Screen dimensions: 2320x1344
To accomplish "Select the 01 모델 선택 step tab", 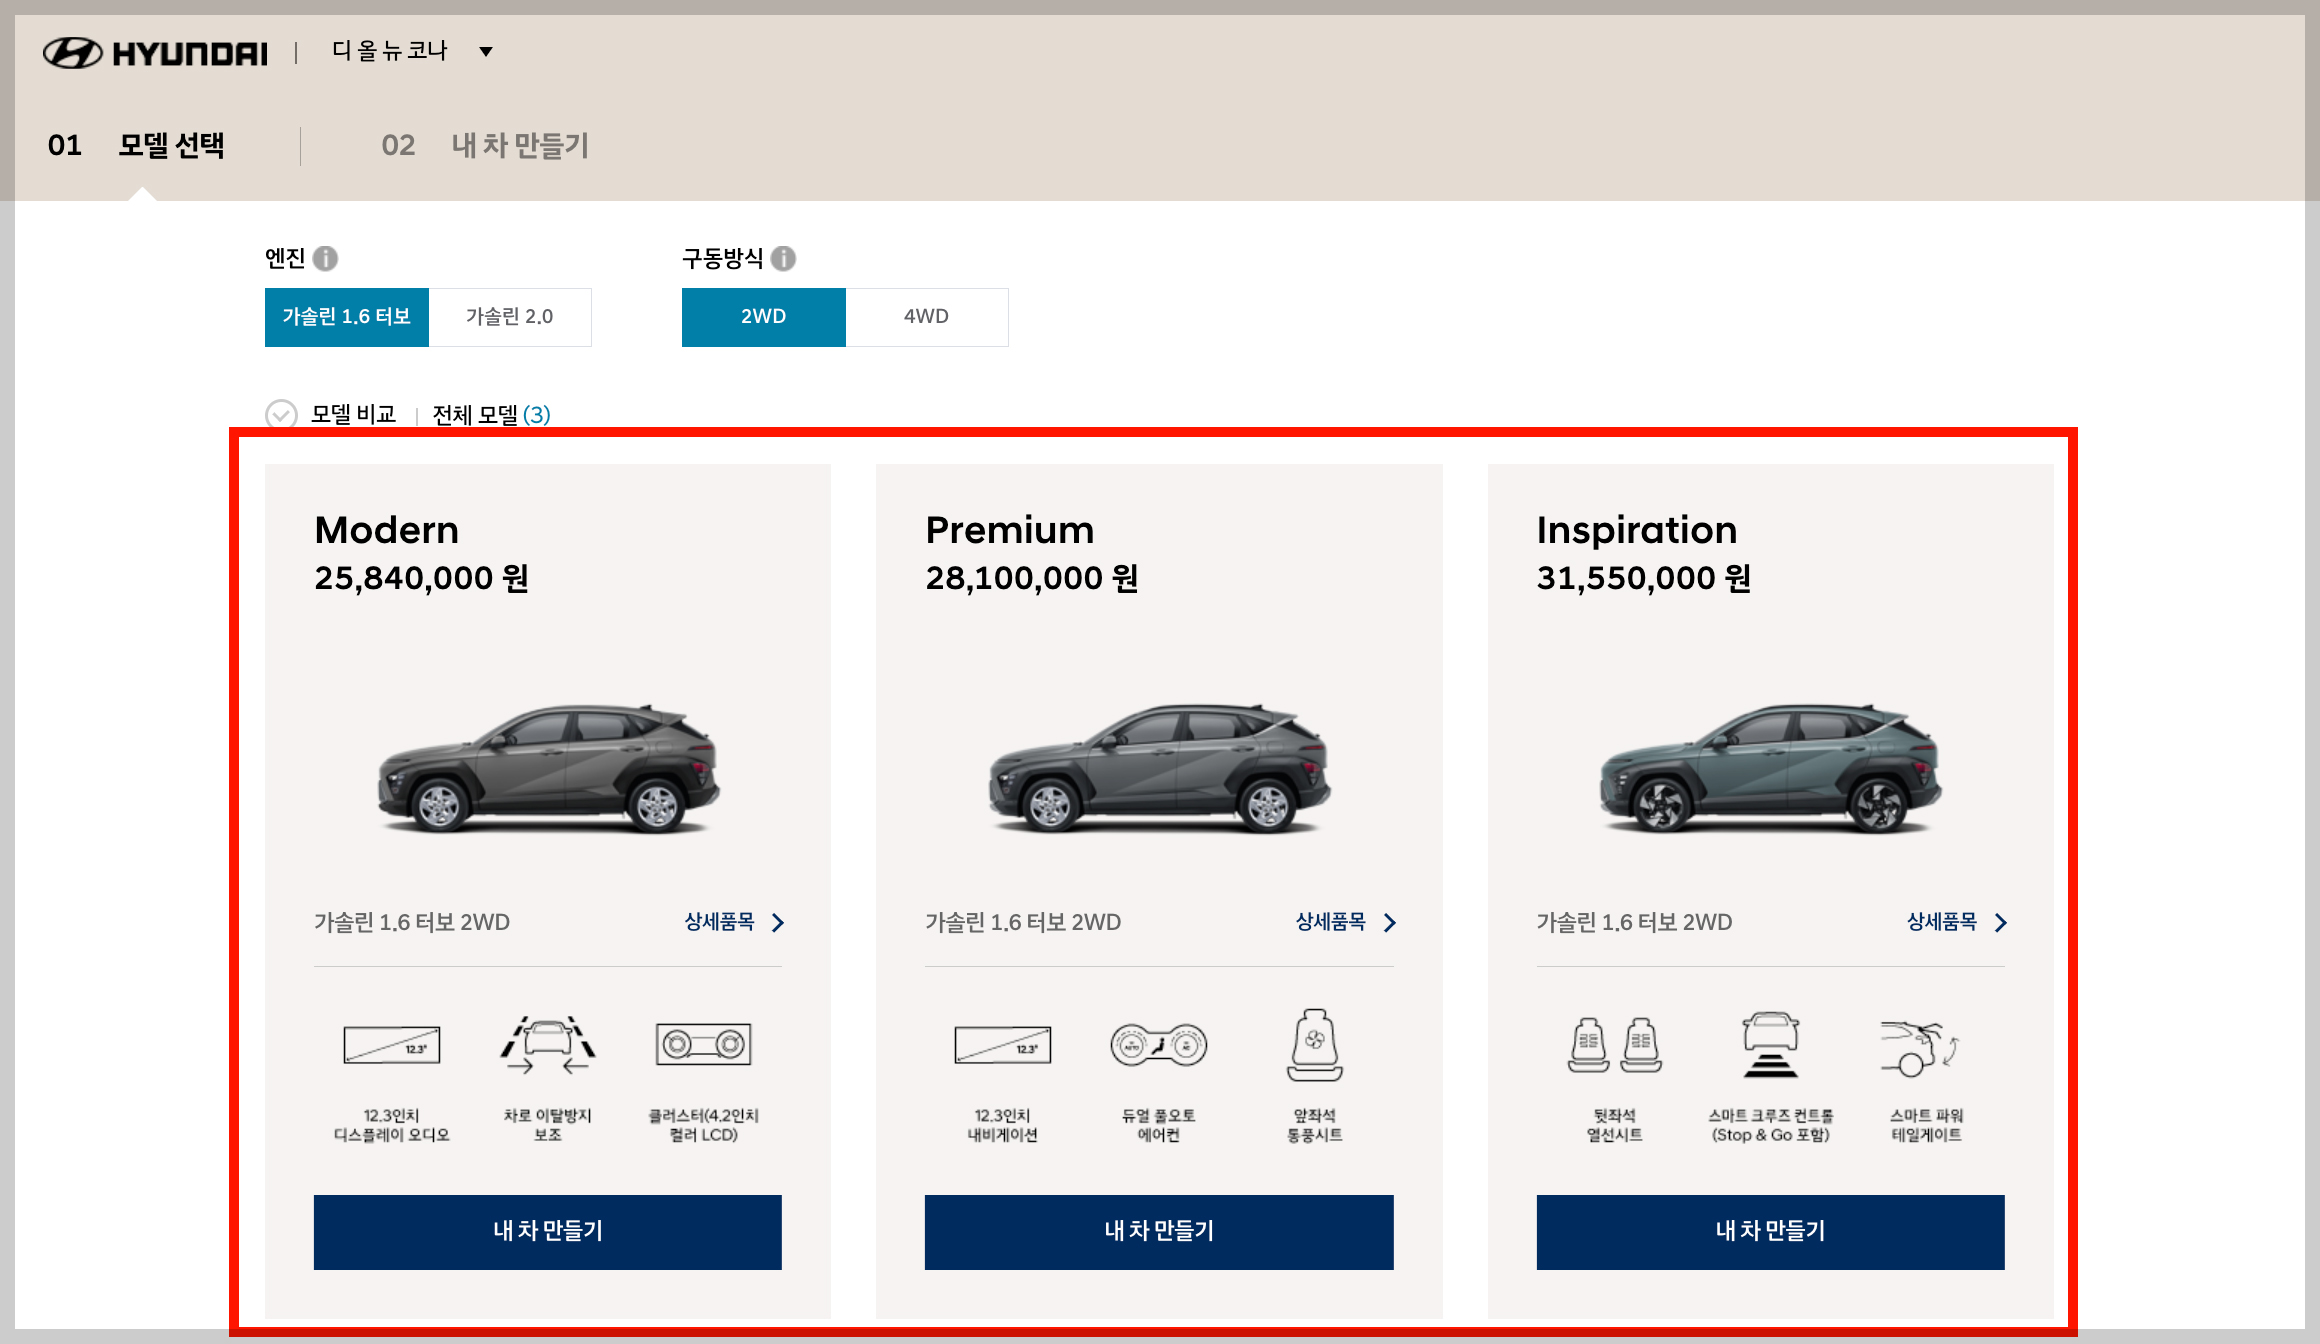I will coord(137,146).
